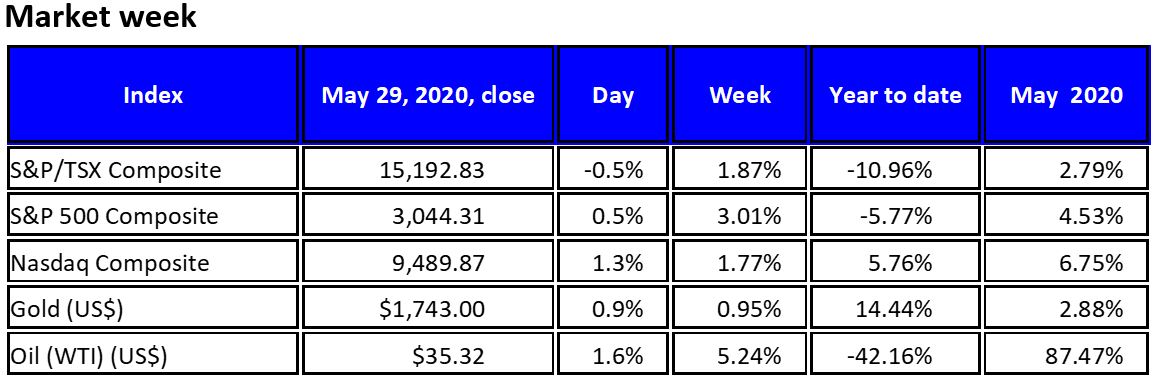The height and width of the screenshot is (381, 1155).
Task: Select the Market week title text
Action: tap(101, 15)
